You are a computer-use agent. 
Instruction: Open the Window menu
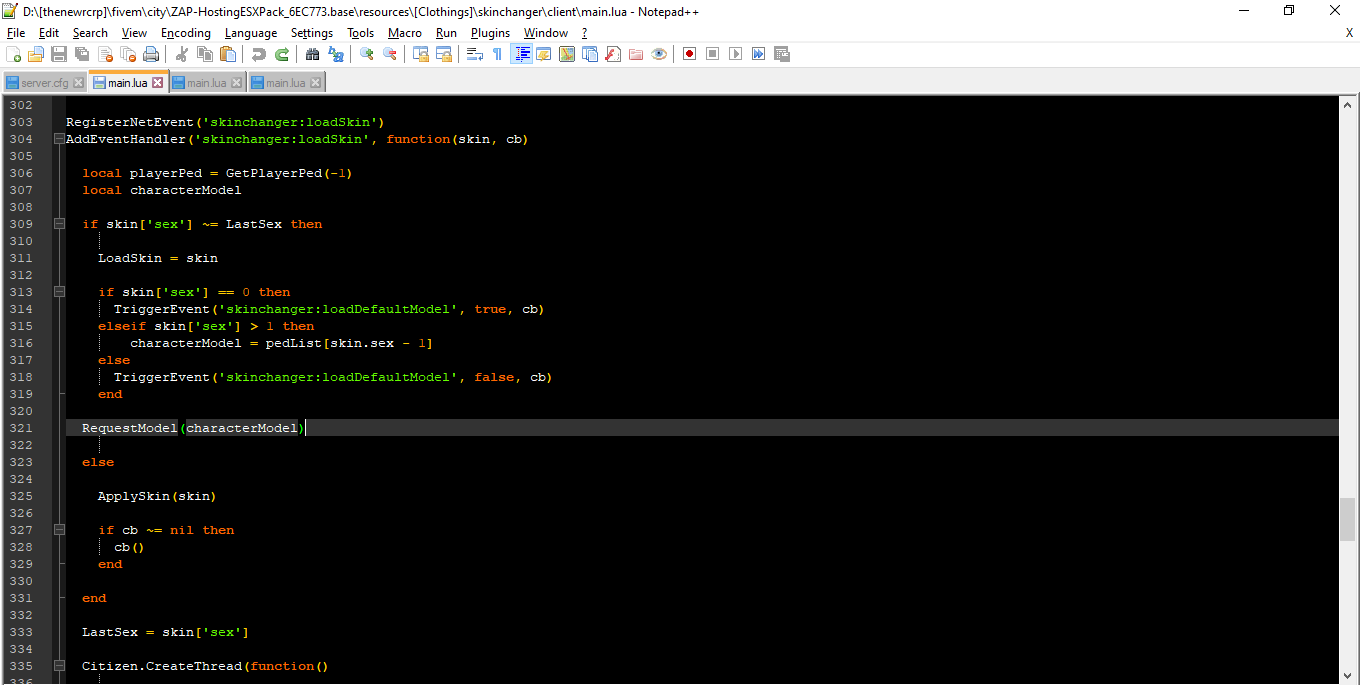coord(546,33)
